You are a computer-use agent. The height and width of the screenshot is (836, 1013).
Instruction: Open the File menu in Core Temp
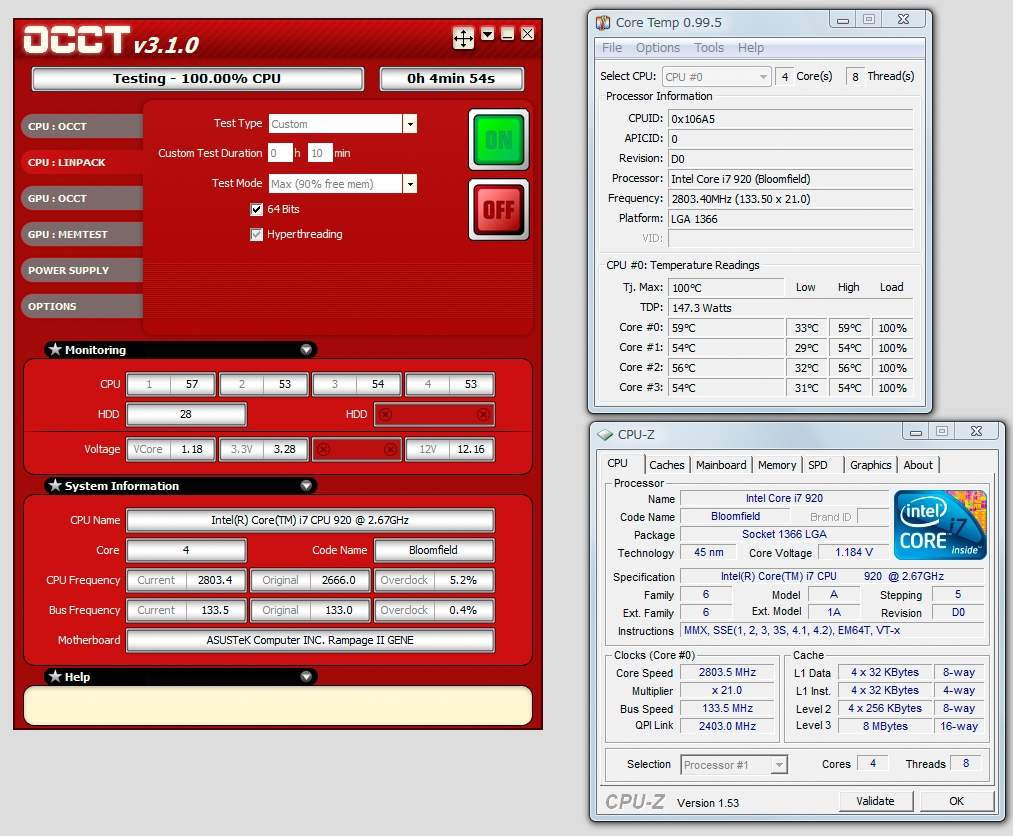point(612,48)
